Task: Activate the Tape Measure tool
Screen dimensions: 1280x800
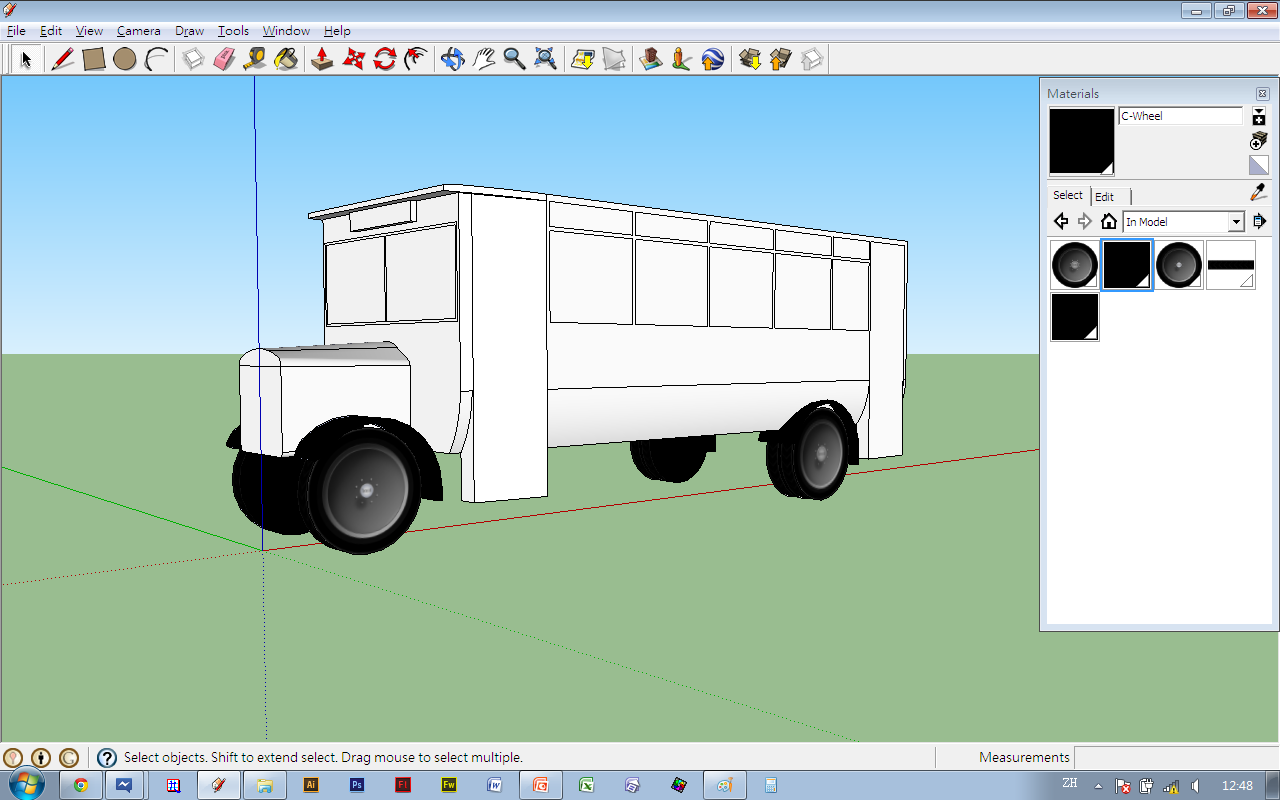Action: pos(255,59)
